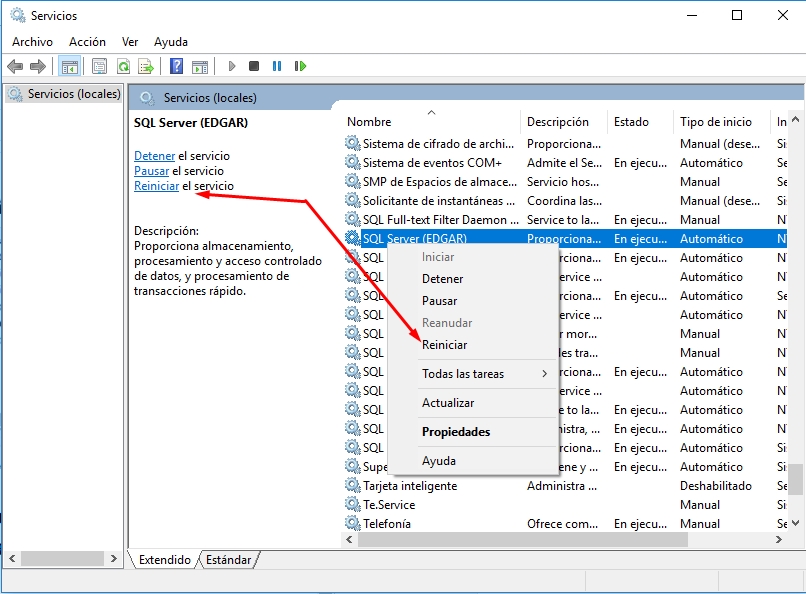This screenshot has width=806, height=594.
Task: Switch to the Estándar tab
Action: pos(227,560)
